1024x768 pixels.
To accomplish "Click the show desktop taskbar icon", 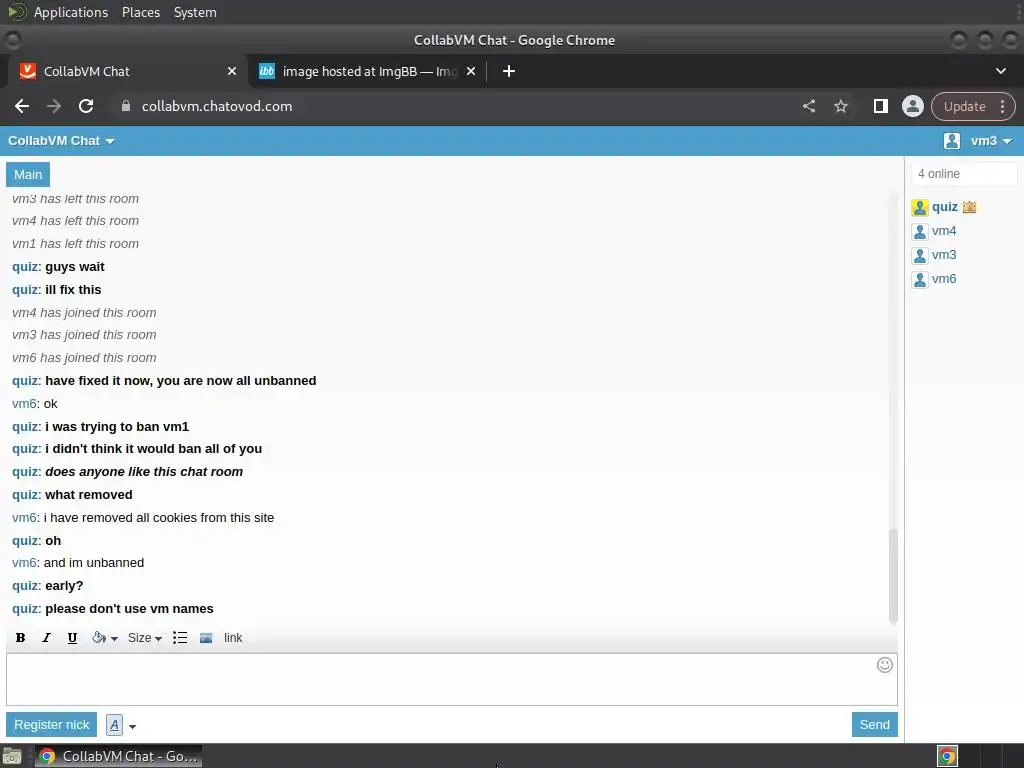I will point(12,756).
